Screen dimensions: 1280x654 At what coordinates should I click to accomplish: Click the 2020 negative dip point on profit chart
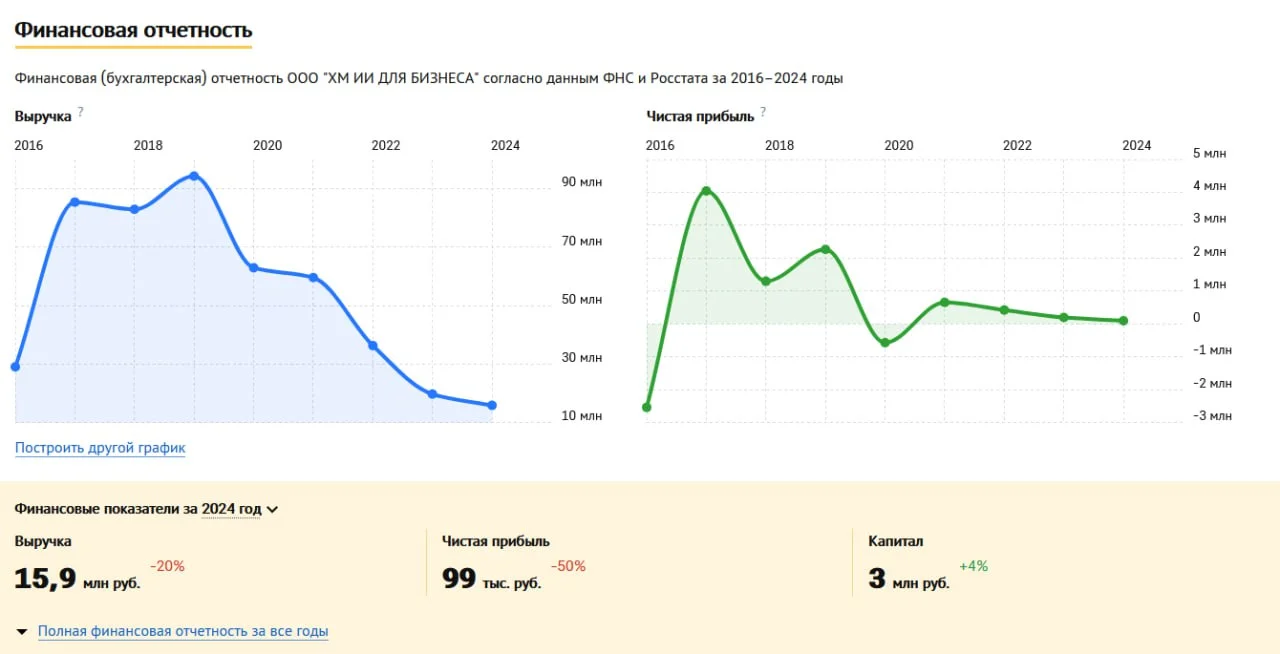pyautogui.click(x=885, y=343)
